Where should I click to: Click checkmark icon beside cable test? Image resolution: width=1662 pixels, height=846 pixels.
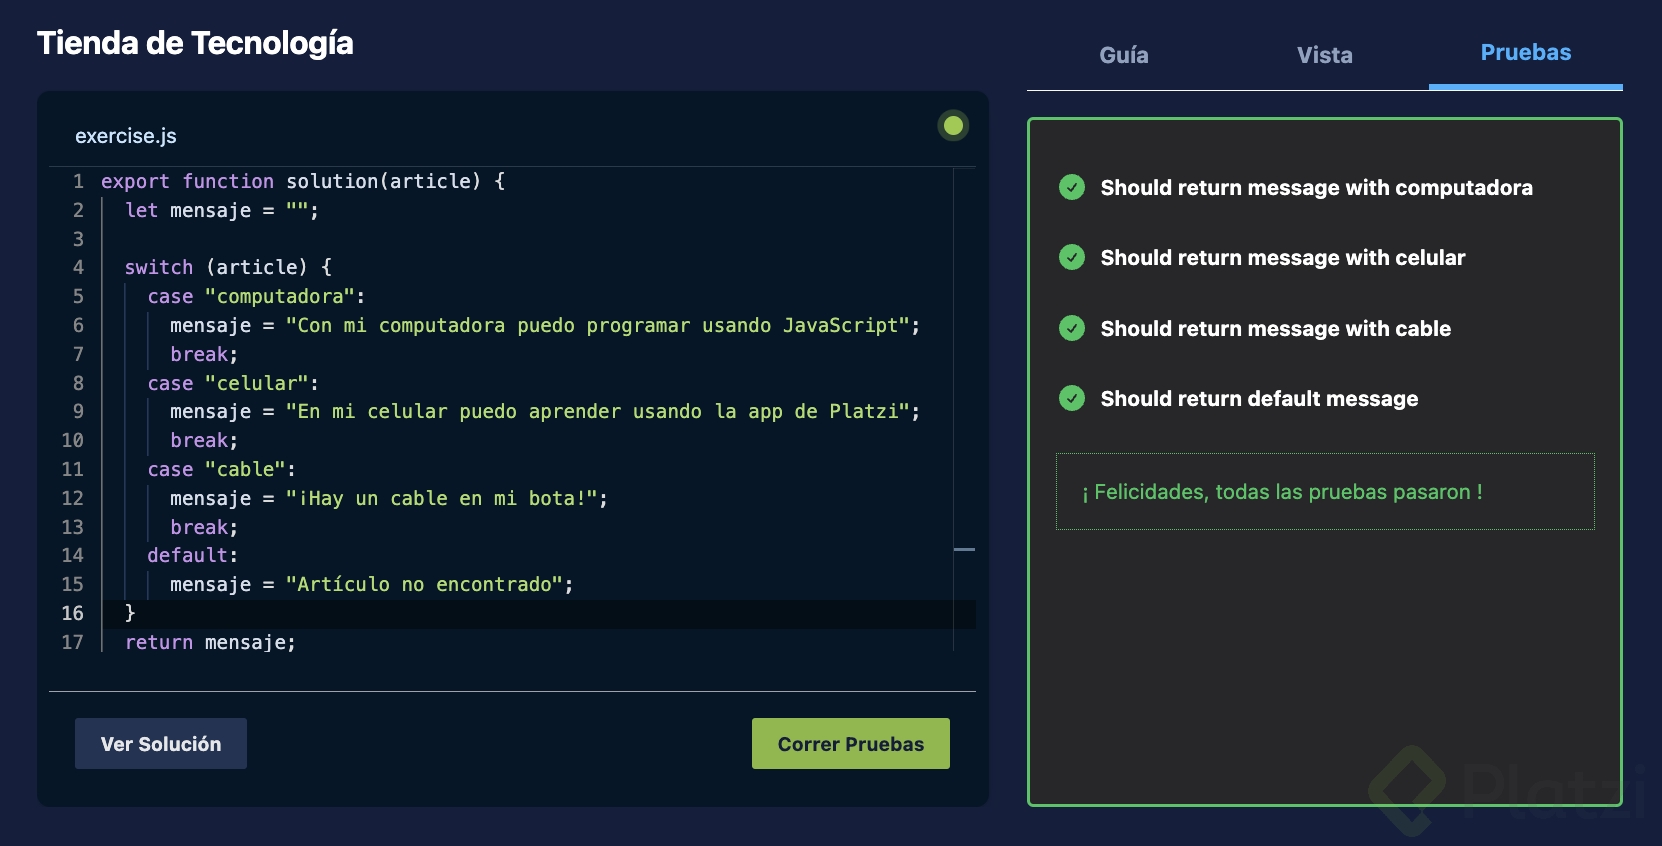point(1072,328)
